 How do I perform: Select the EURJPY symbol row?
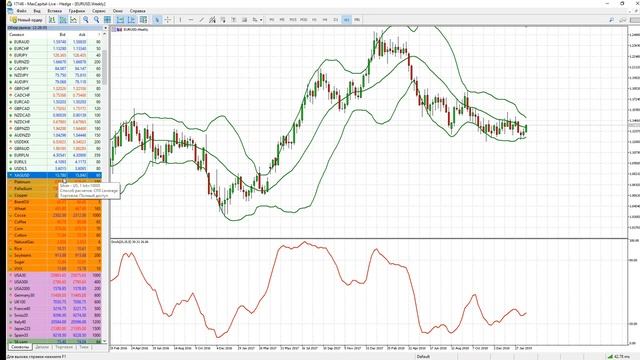[55, 55]
